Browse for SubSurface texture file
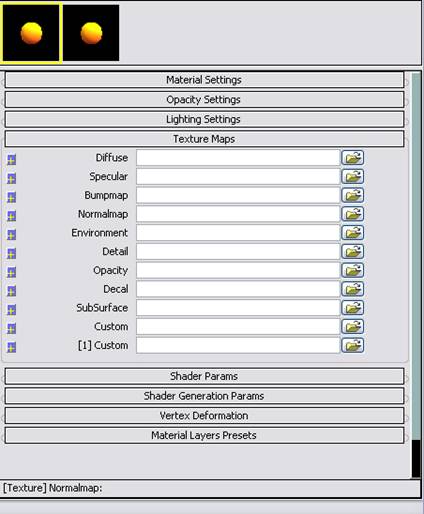 [x=353, y=308]
